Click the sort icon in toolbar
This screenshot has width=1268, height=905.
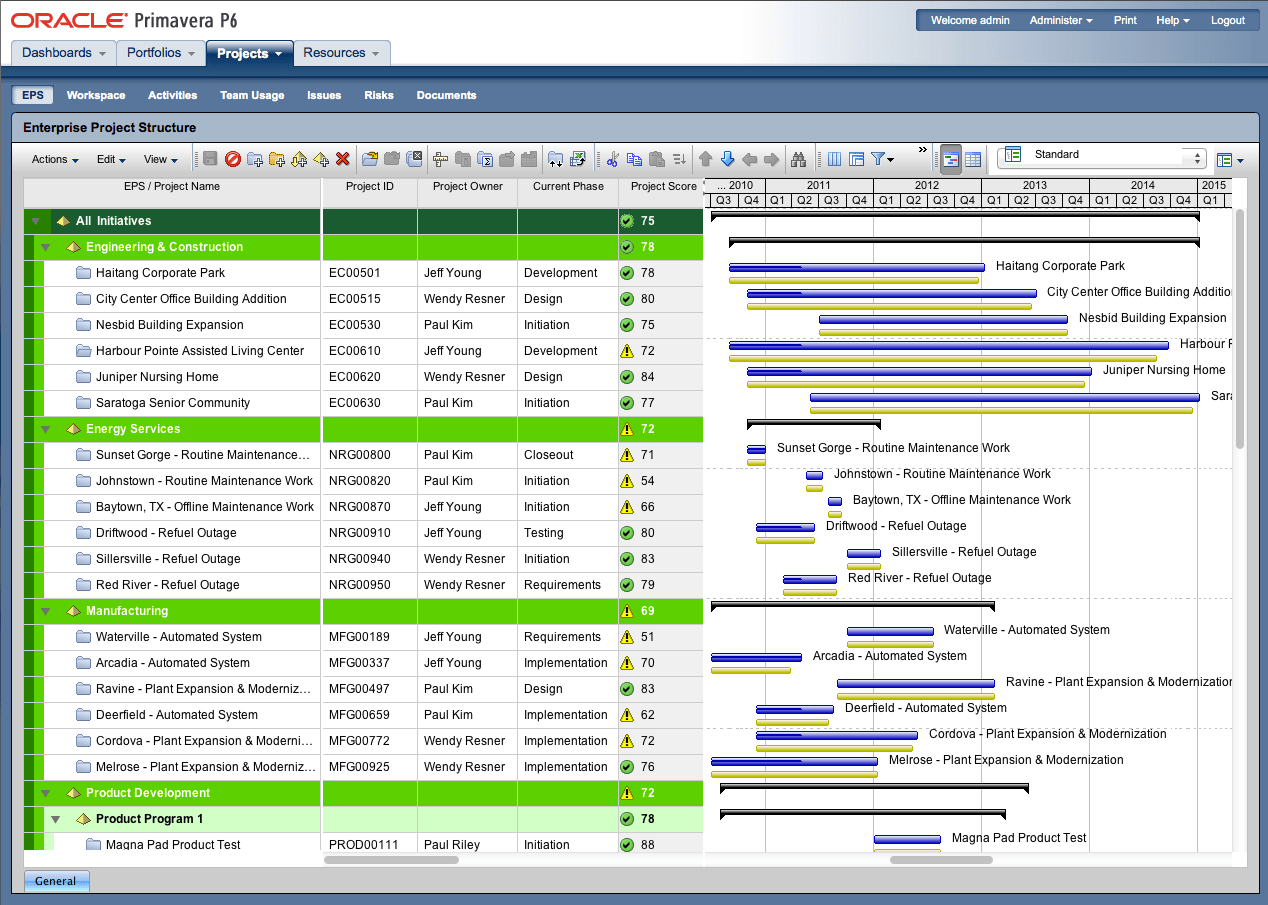click(679, 159)
